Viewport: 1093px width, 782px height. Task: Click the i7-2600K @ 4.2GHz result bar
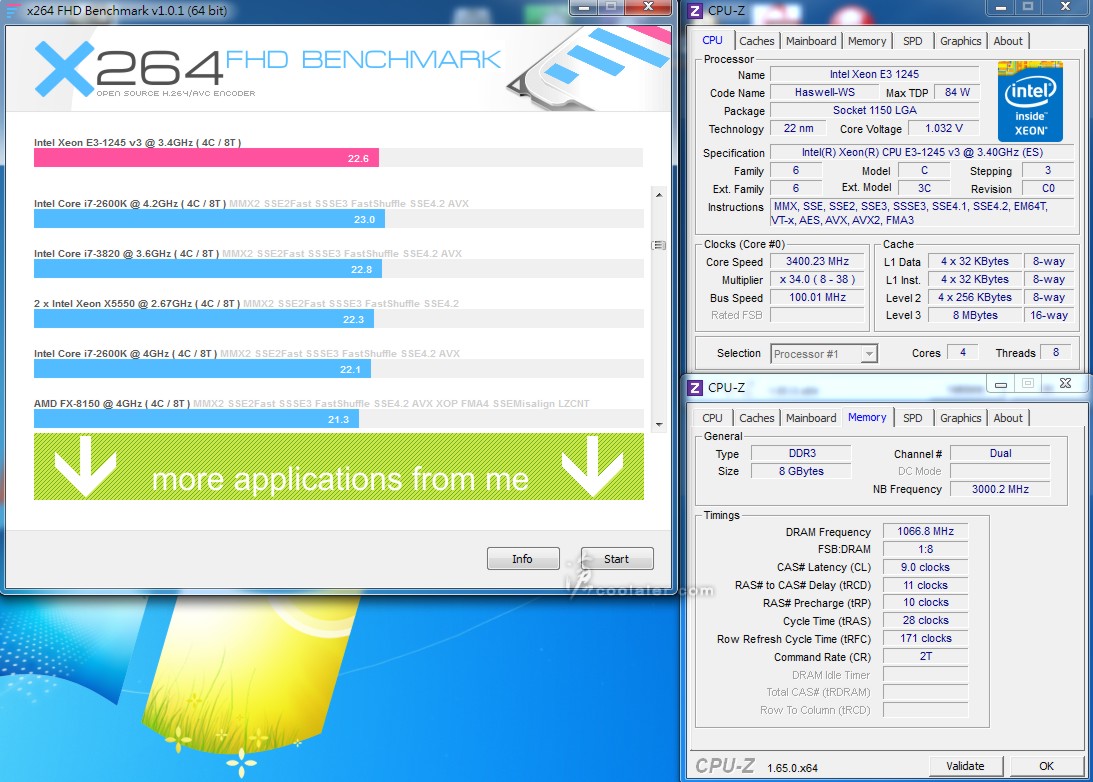click(209, 219)
